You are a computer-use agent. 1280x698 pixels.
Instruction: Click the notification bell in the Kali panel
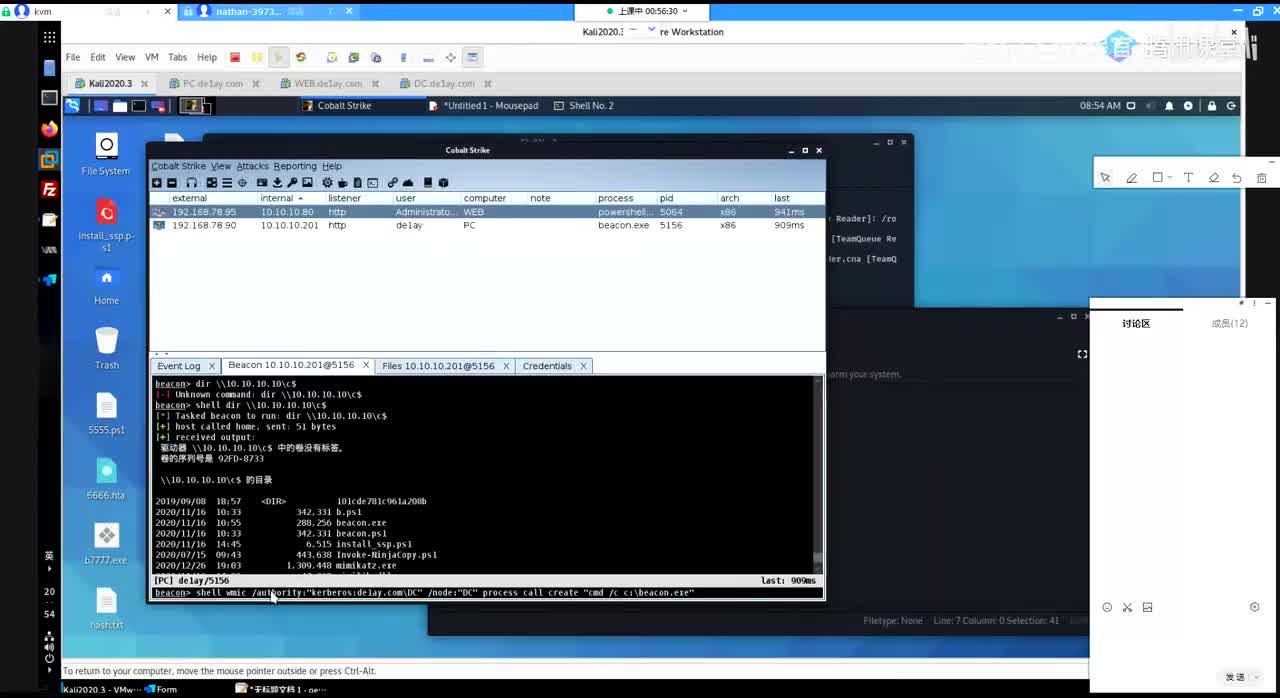point(1169,106)
